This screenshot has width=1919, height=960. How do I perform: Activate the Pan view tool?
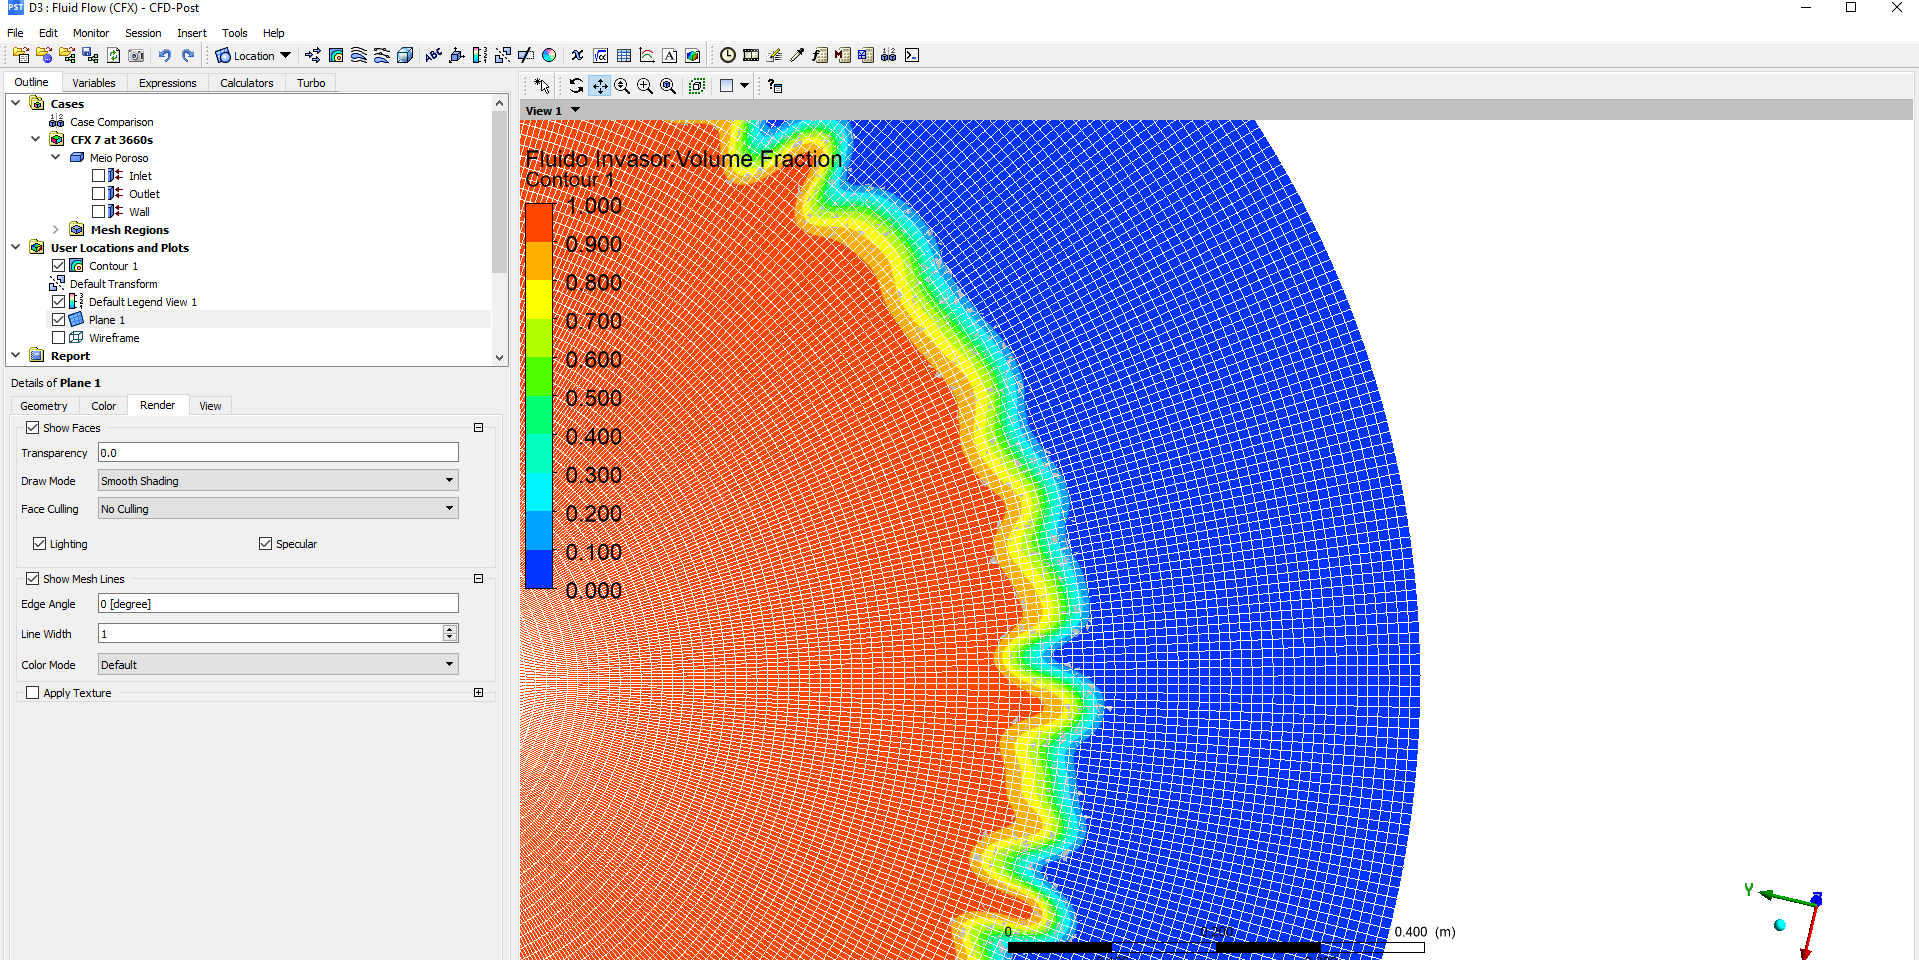(599, 86)
